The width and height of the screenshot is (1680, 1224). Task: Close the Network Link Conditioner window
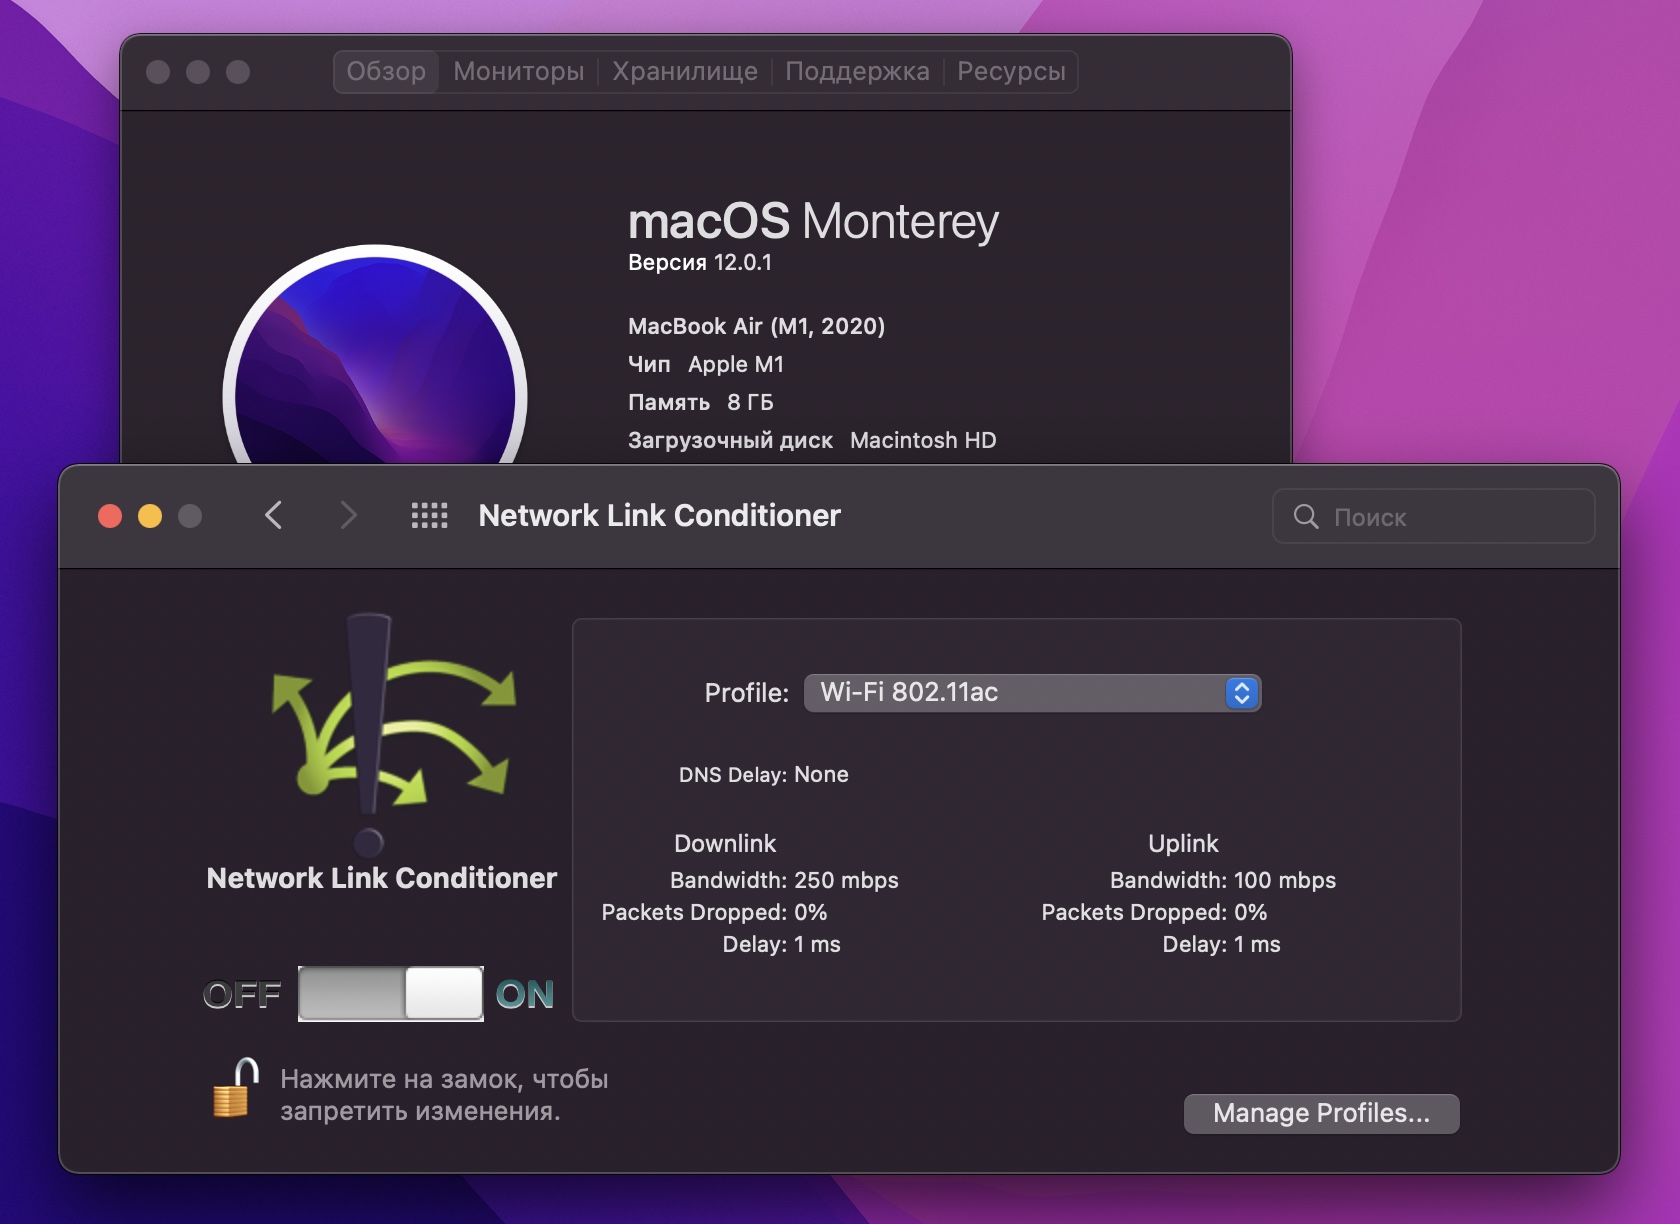pos(110,516)
